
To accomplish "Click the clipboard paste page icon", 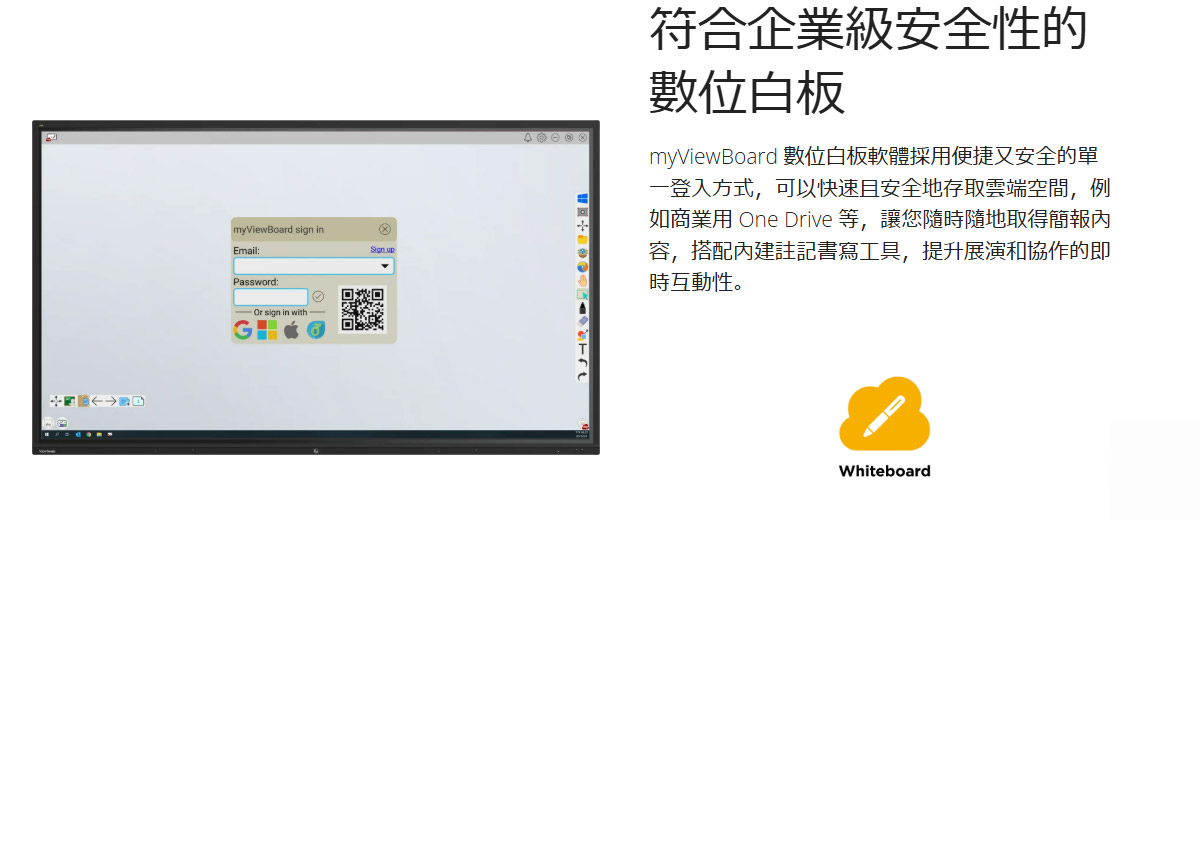I will 84,401.
